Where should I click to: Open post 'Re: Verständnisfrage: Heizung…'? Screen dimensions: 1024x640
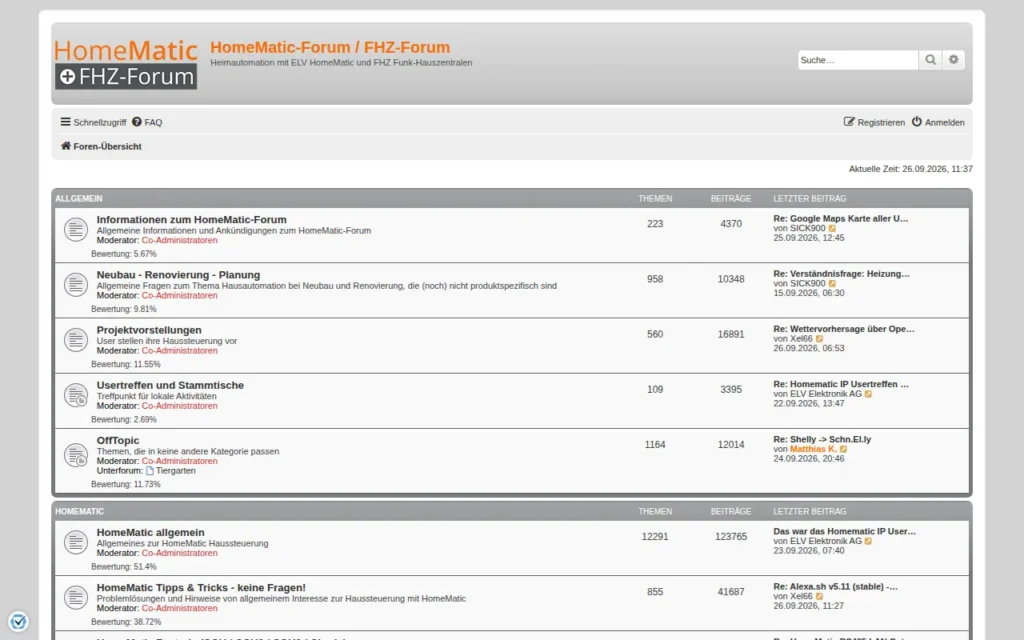pos(841,274)
